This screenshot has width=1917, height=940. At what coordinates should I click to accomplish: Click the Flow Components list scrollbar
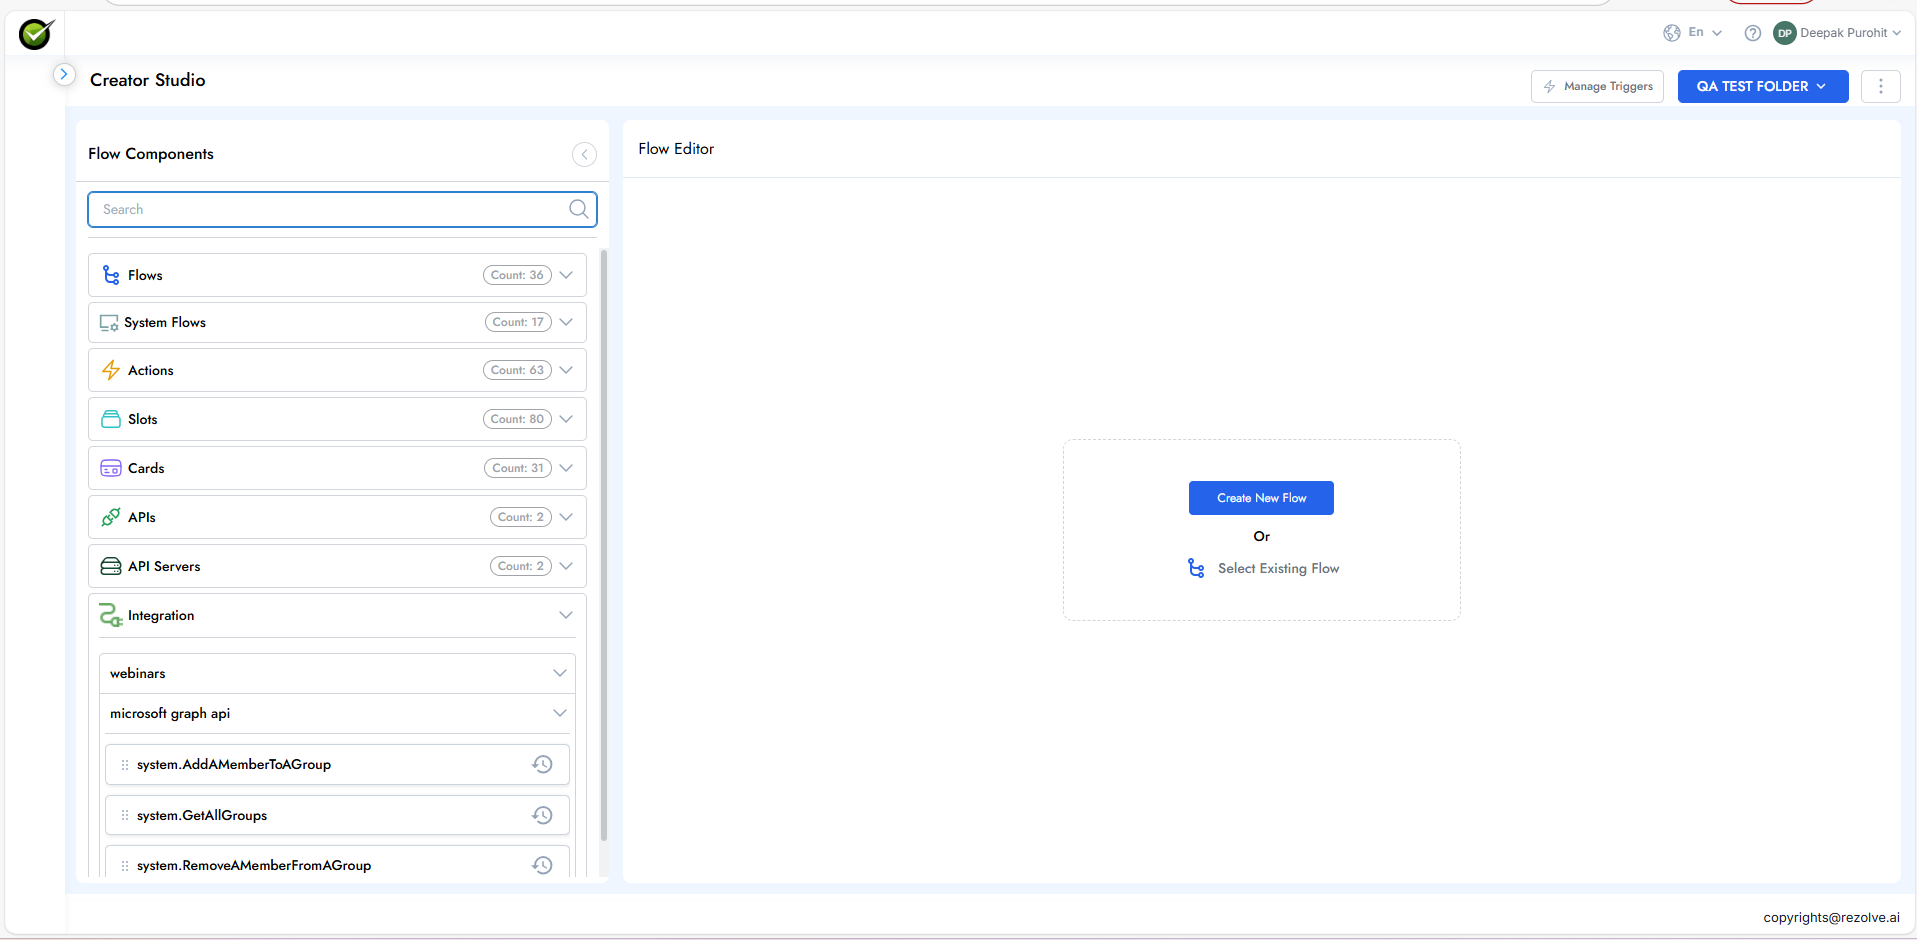tap(603, 545)
